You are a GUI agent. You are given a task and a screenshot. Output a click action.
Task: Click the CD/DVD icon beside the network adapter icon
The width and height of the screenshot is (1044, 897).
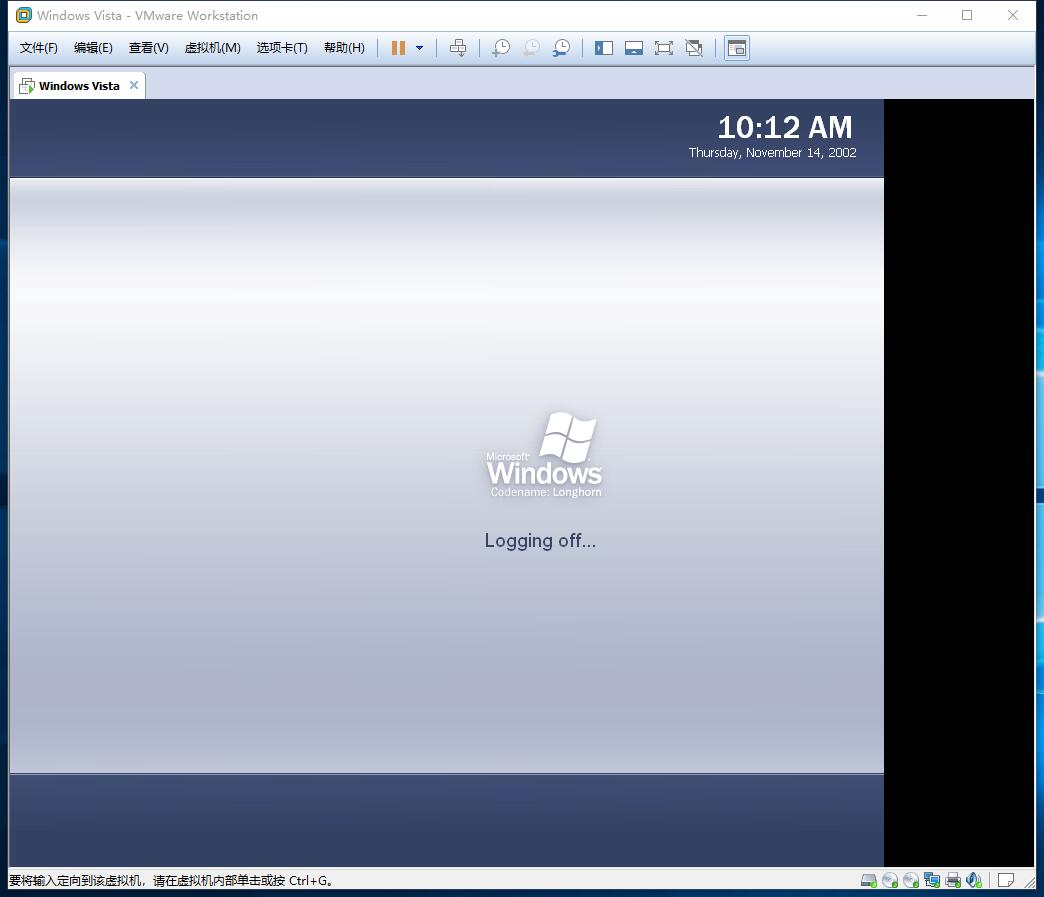(x=911, y=880)
